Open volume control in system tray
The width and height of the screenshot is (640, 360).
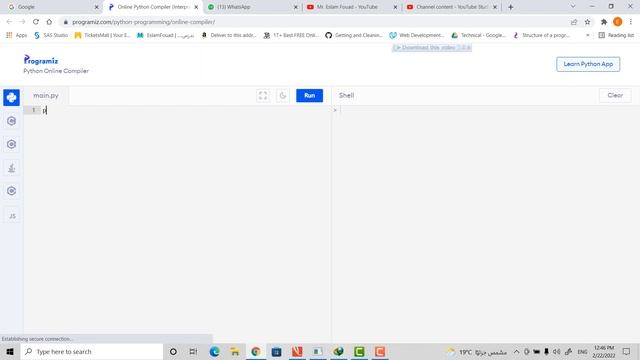pos(556,351)
